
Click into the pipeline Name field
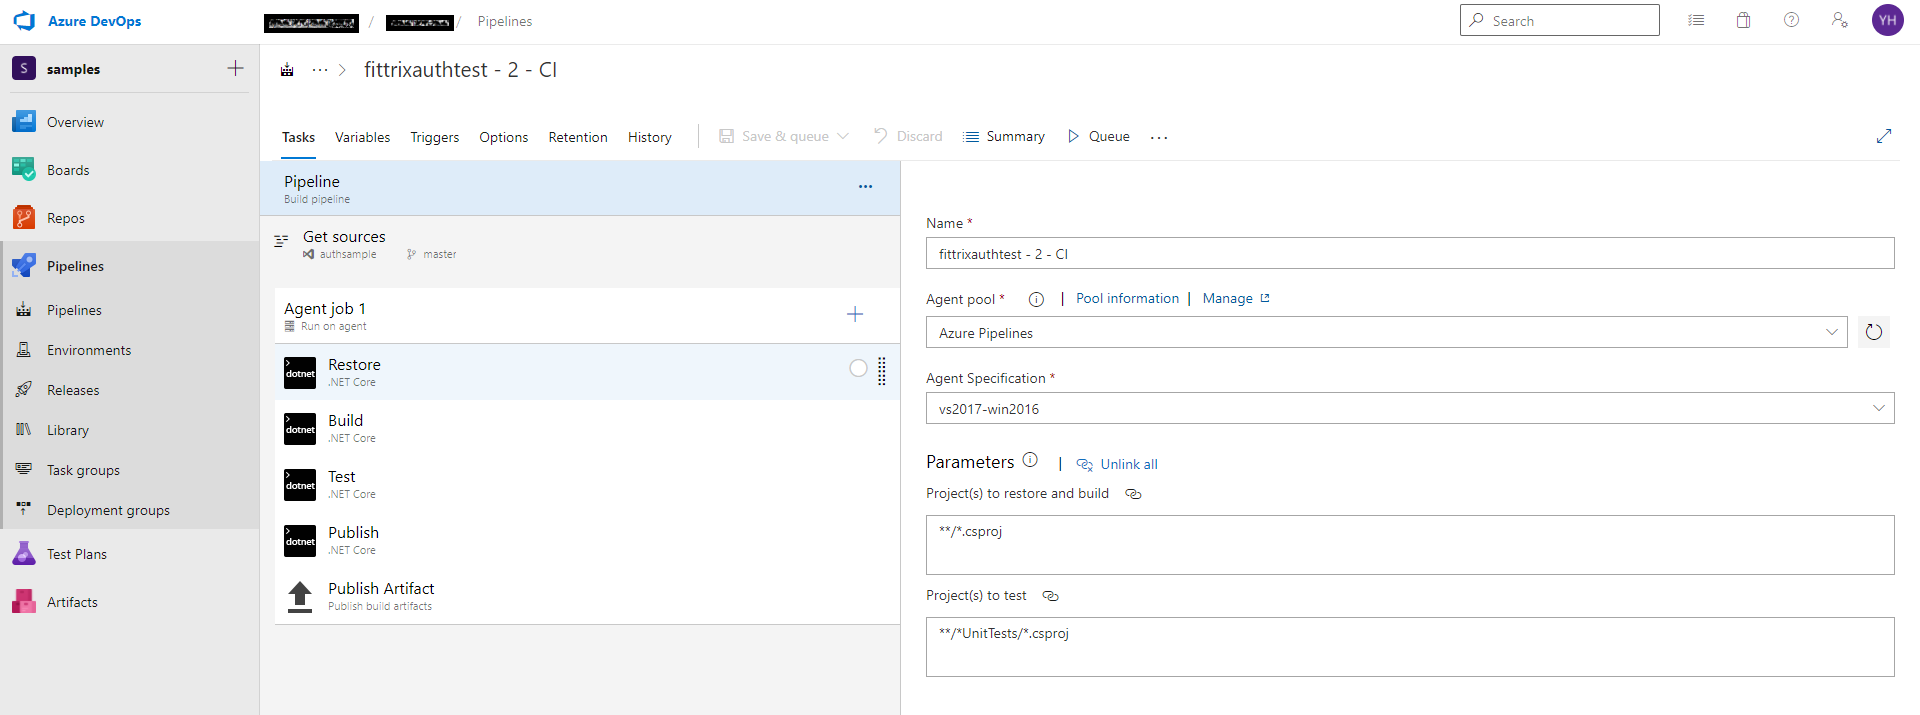point(1409,254)
